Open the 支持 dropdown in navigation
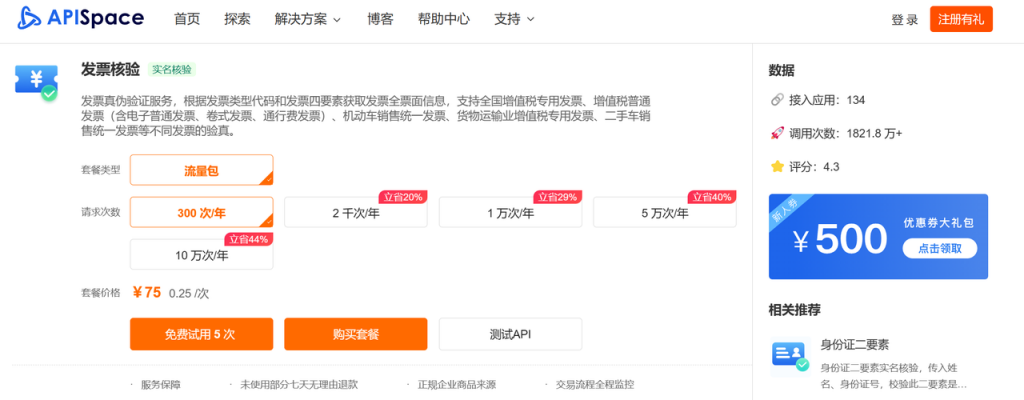 514,19
